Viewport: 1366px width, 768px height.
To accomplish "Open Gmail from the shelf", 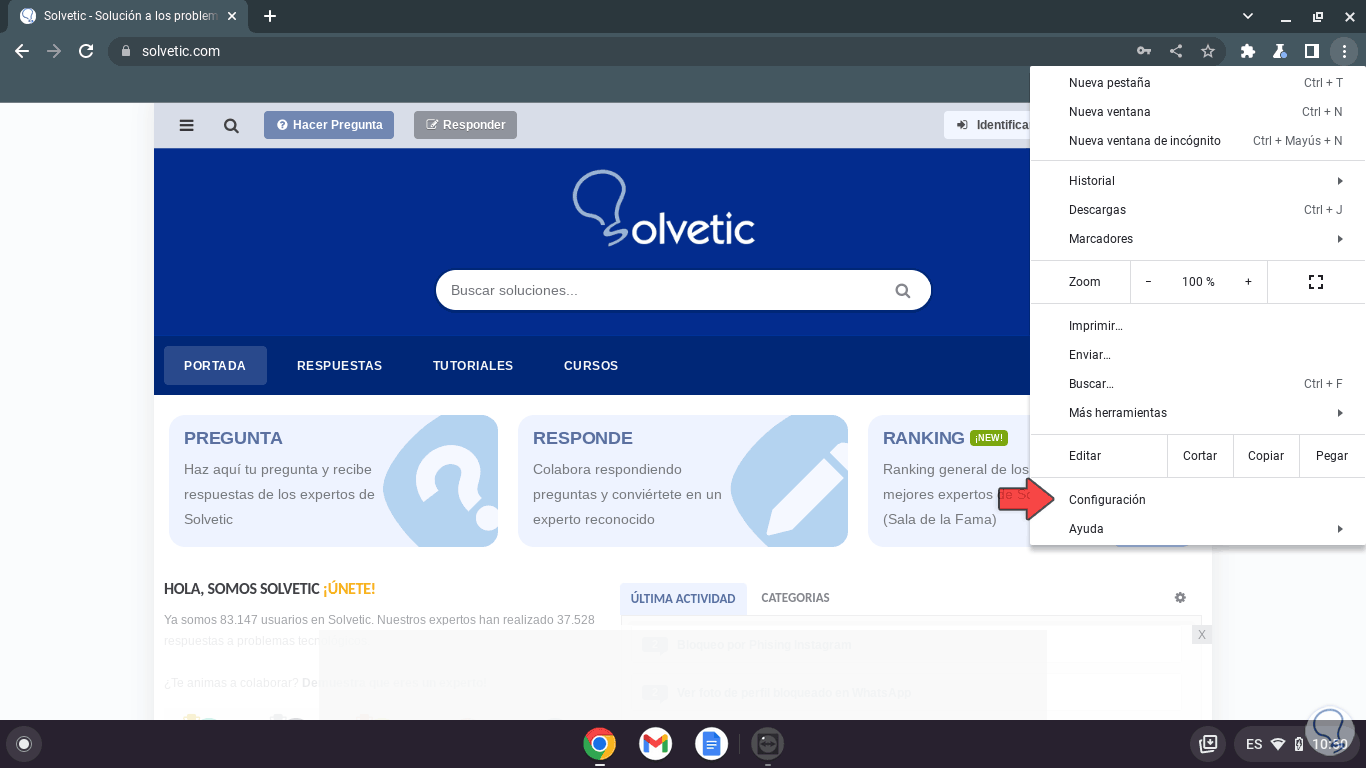I will tap(655, 744).
